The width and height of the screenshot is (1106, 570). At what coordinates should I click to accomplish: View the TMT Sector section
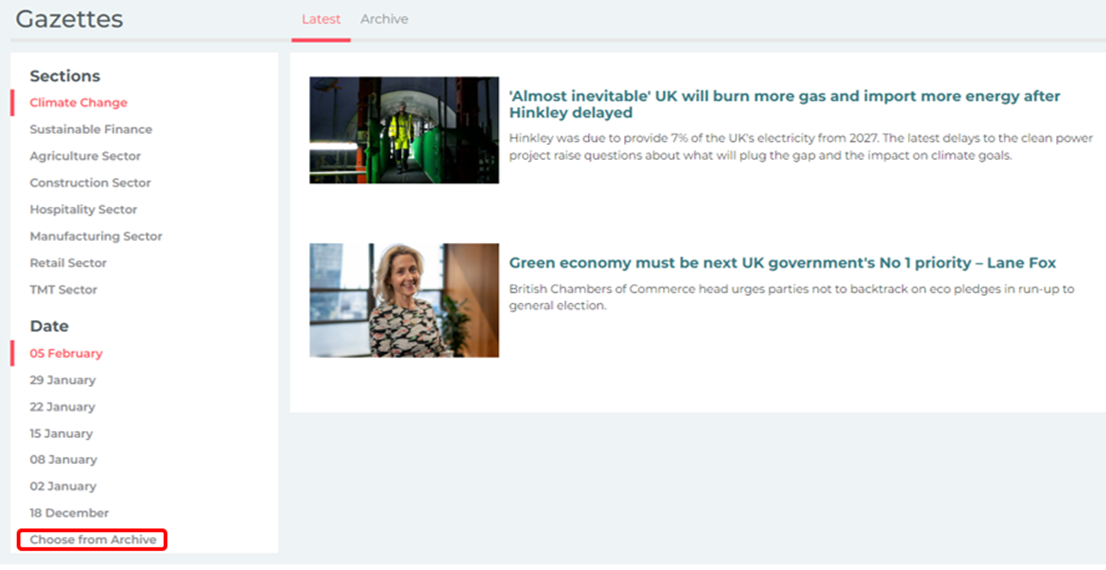pyautogui.click(x=63, y=290)
